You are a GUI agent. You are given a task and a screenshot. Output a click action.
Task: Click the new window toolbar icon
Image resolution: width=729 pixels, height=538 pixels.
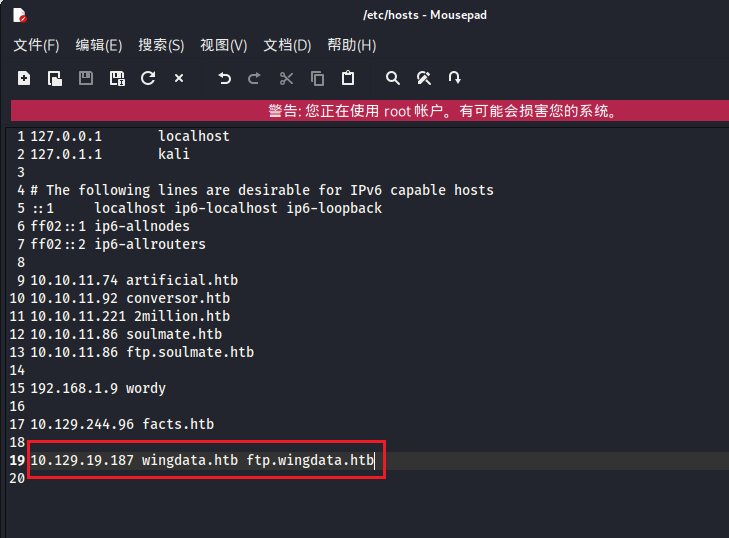coord(55,78)
